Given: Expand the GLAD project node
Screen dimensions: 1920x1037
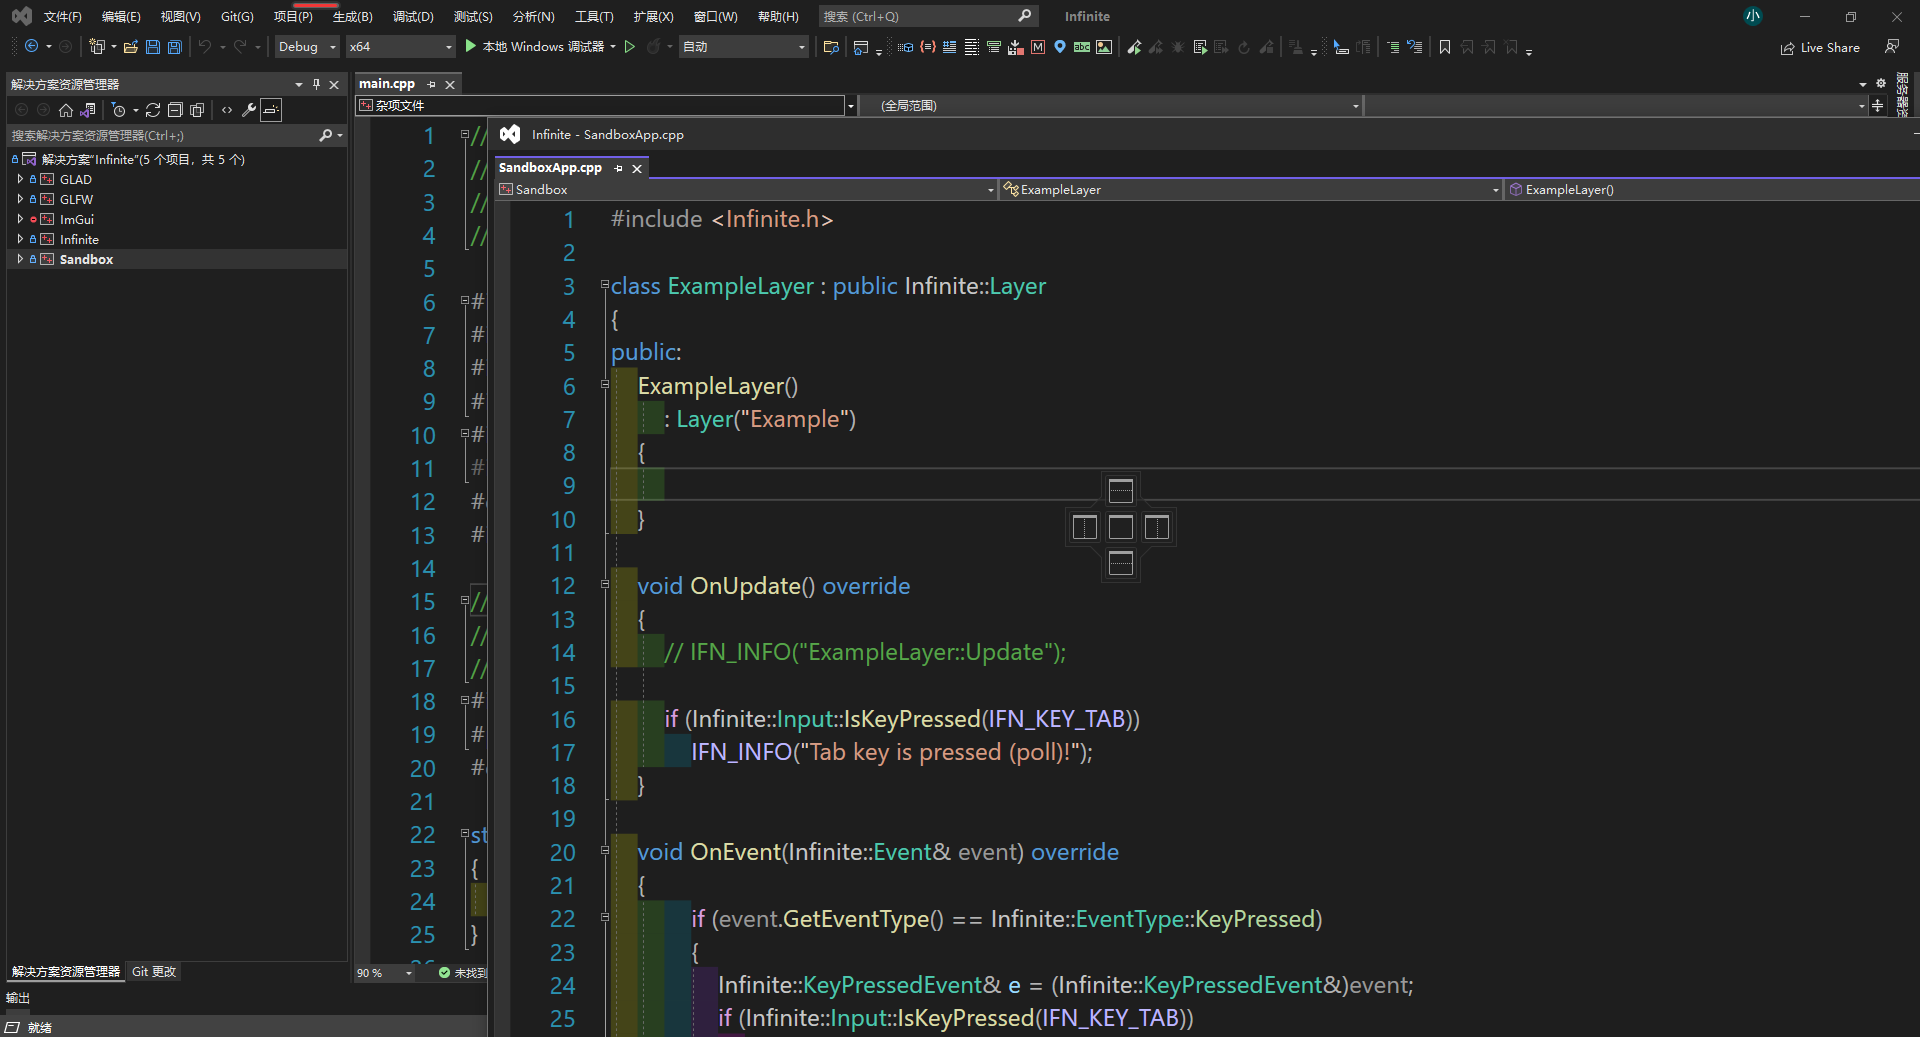Looking at the screenshot, I should (x=20, y=179).
